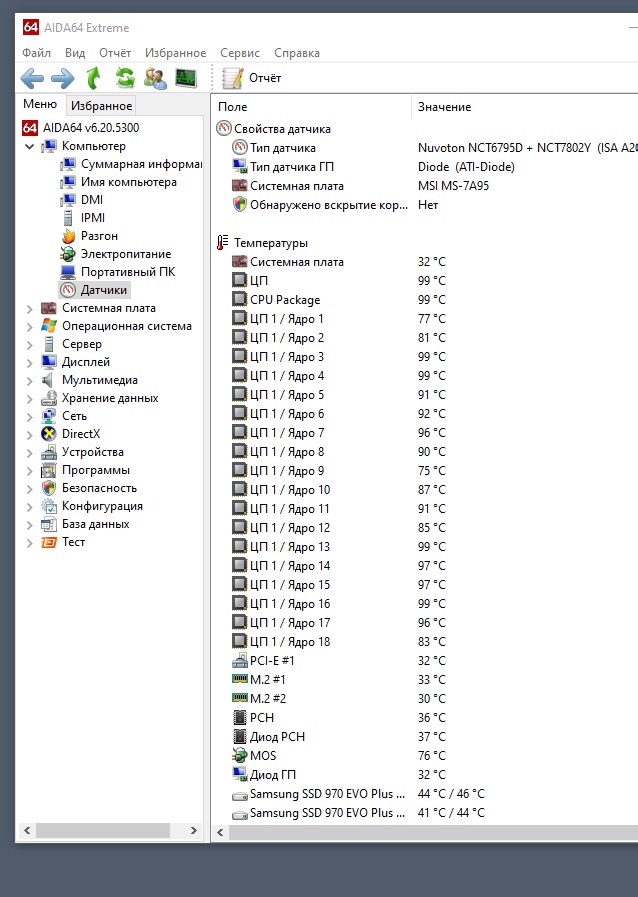Click the Электропитание plug icon

(x=68, y=254)
